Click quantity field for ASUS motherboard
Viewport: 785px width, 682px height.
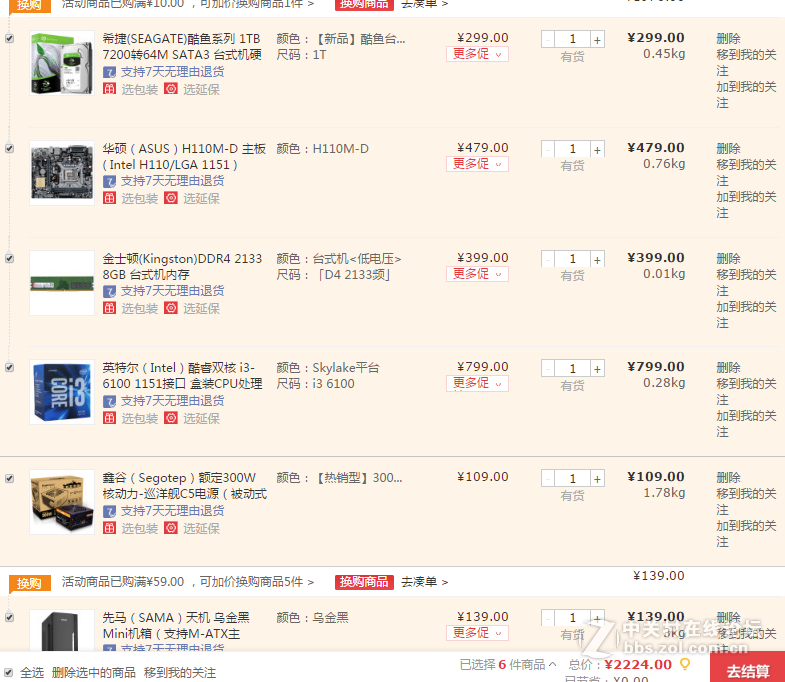573,149
